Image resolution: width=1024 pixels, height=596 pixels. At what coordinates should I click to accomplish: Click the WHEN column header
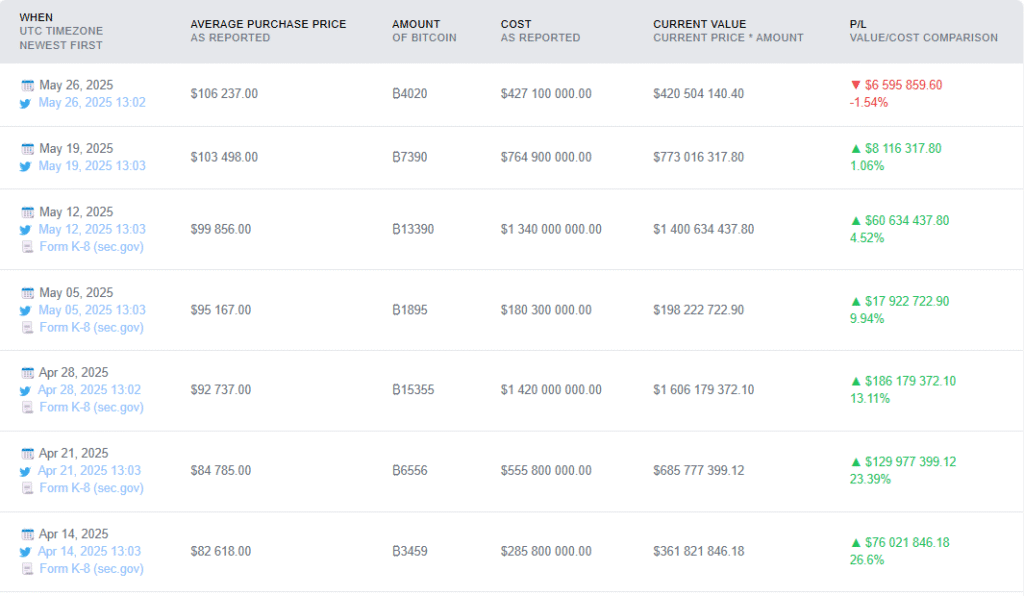37,18
